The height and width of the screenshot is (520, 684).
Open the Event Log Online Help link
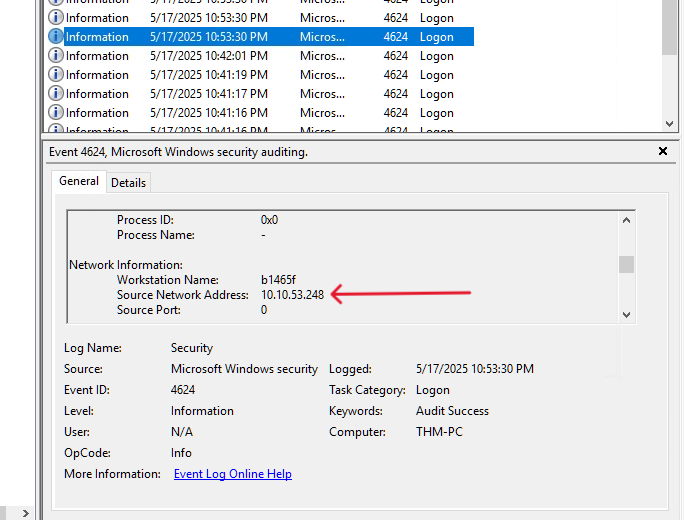point(232,474)
